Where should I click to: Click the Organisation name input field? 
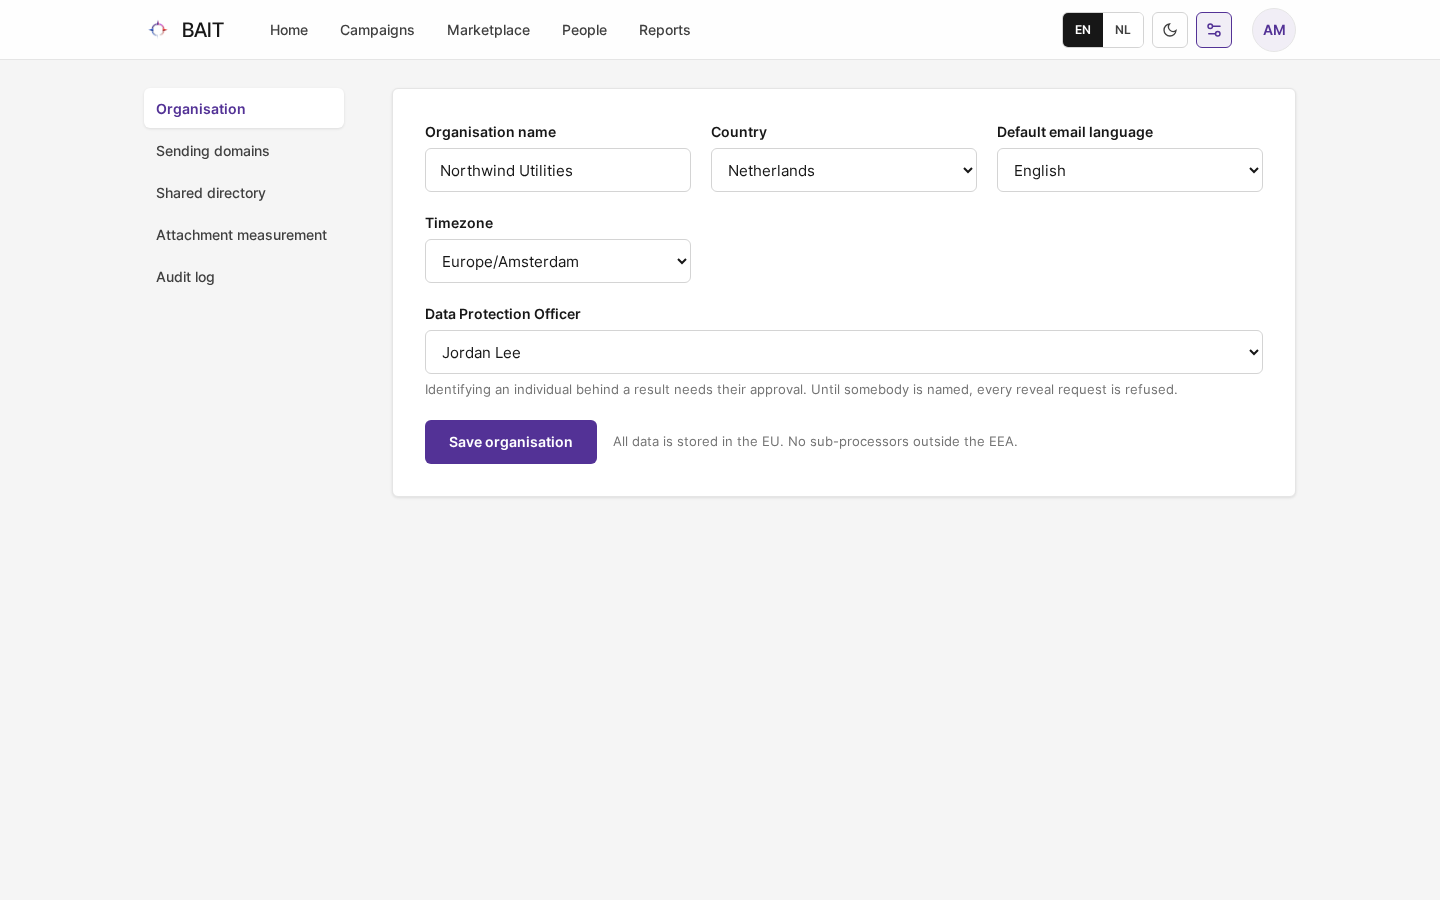point(558,170)
